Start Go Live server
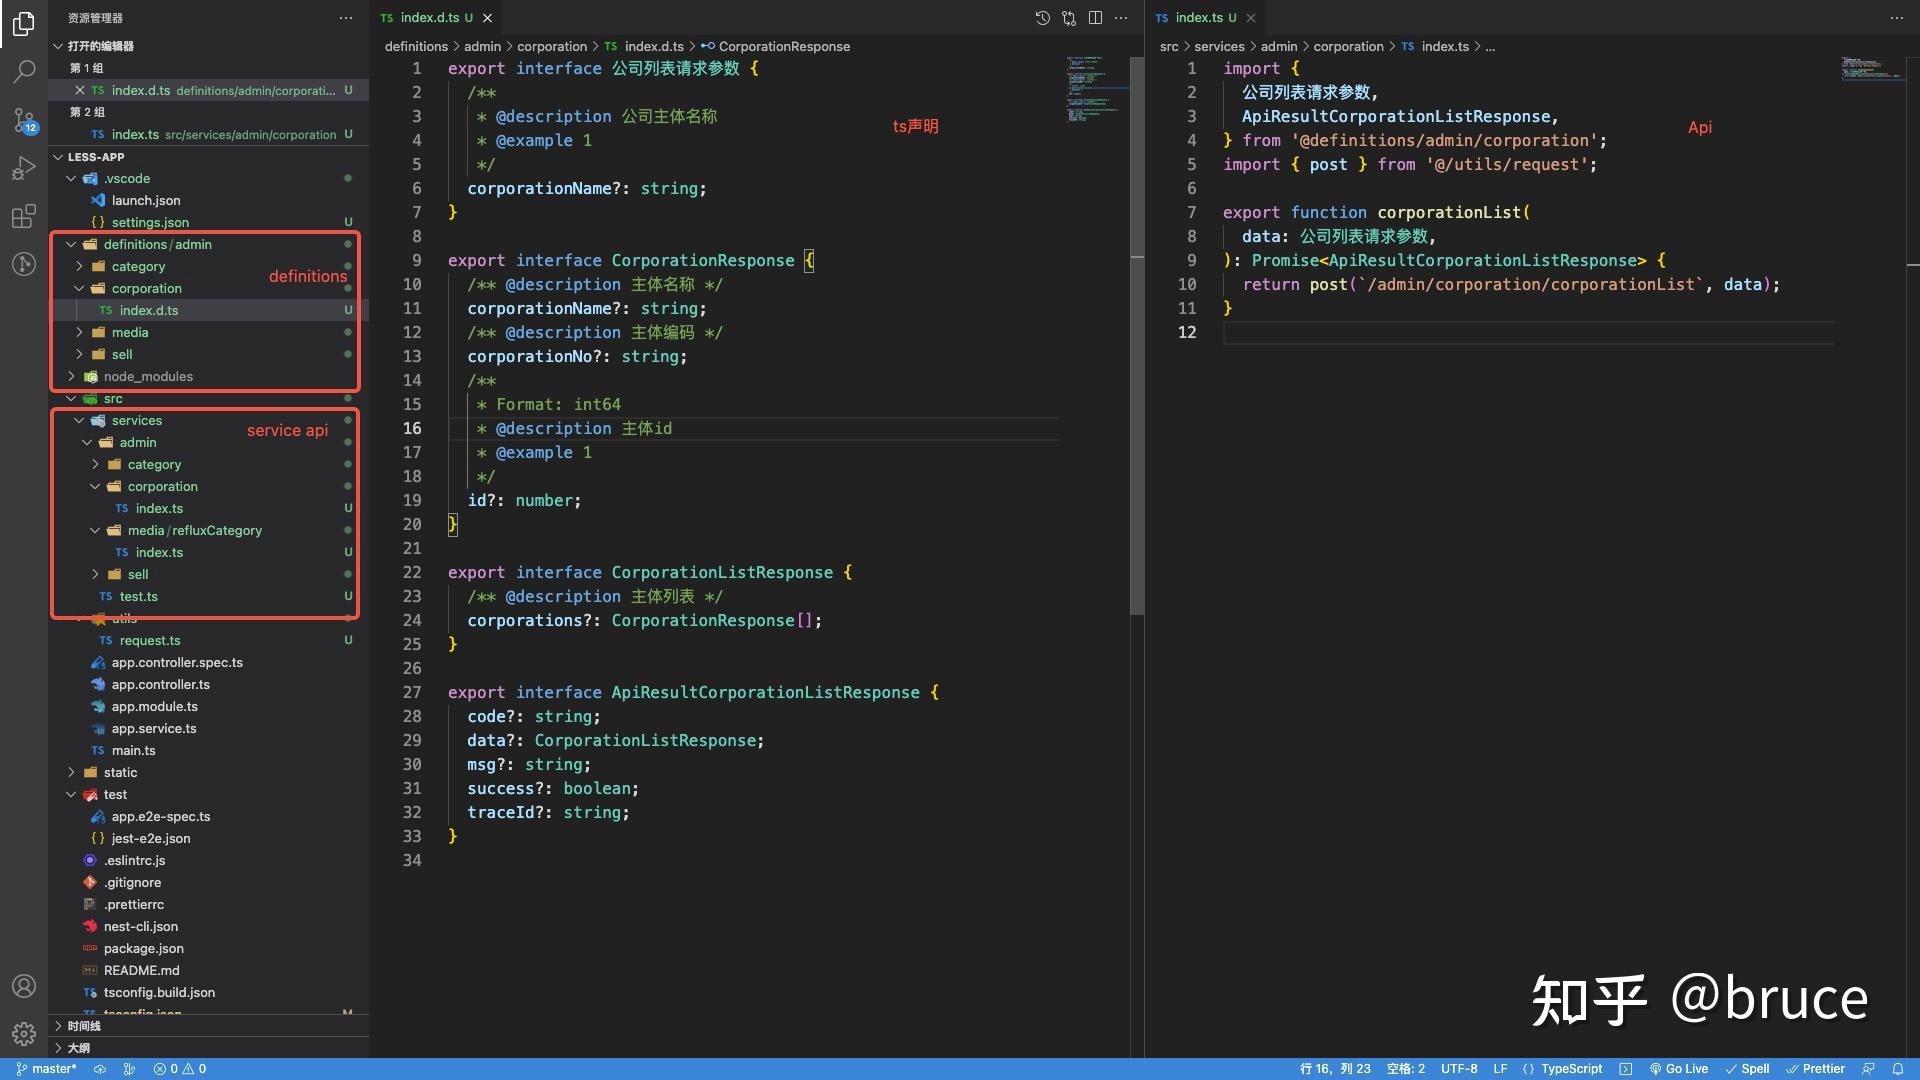Viewport: 1920px width, 1080px height. pyautogui.click(x=1678, y=1069)
